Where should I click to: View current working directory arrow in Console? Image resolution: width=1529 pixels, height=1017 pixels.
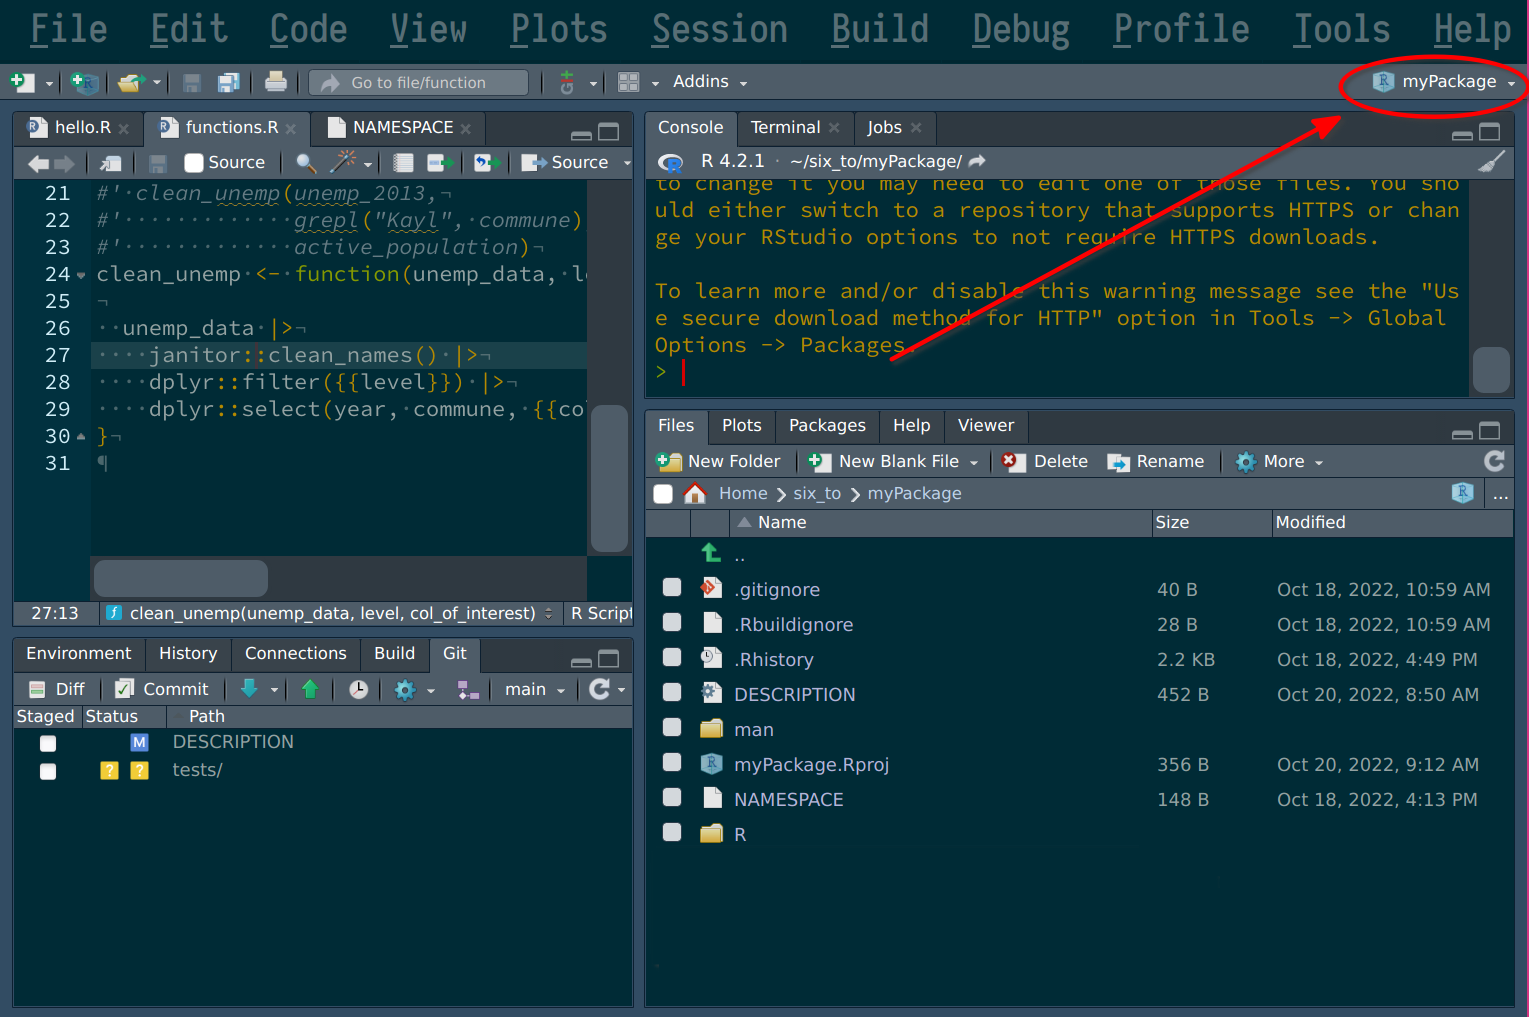(x=977, y=161)
